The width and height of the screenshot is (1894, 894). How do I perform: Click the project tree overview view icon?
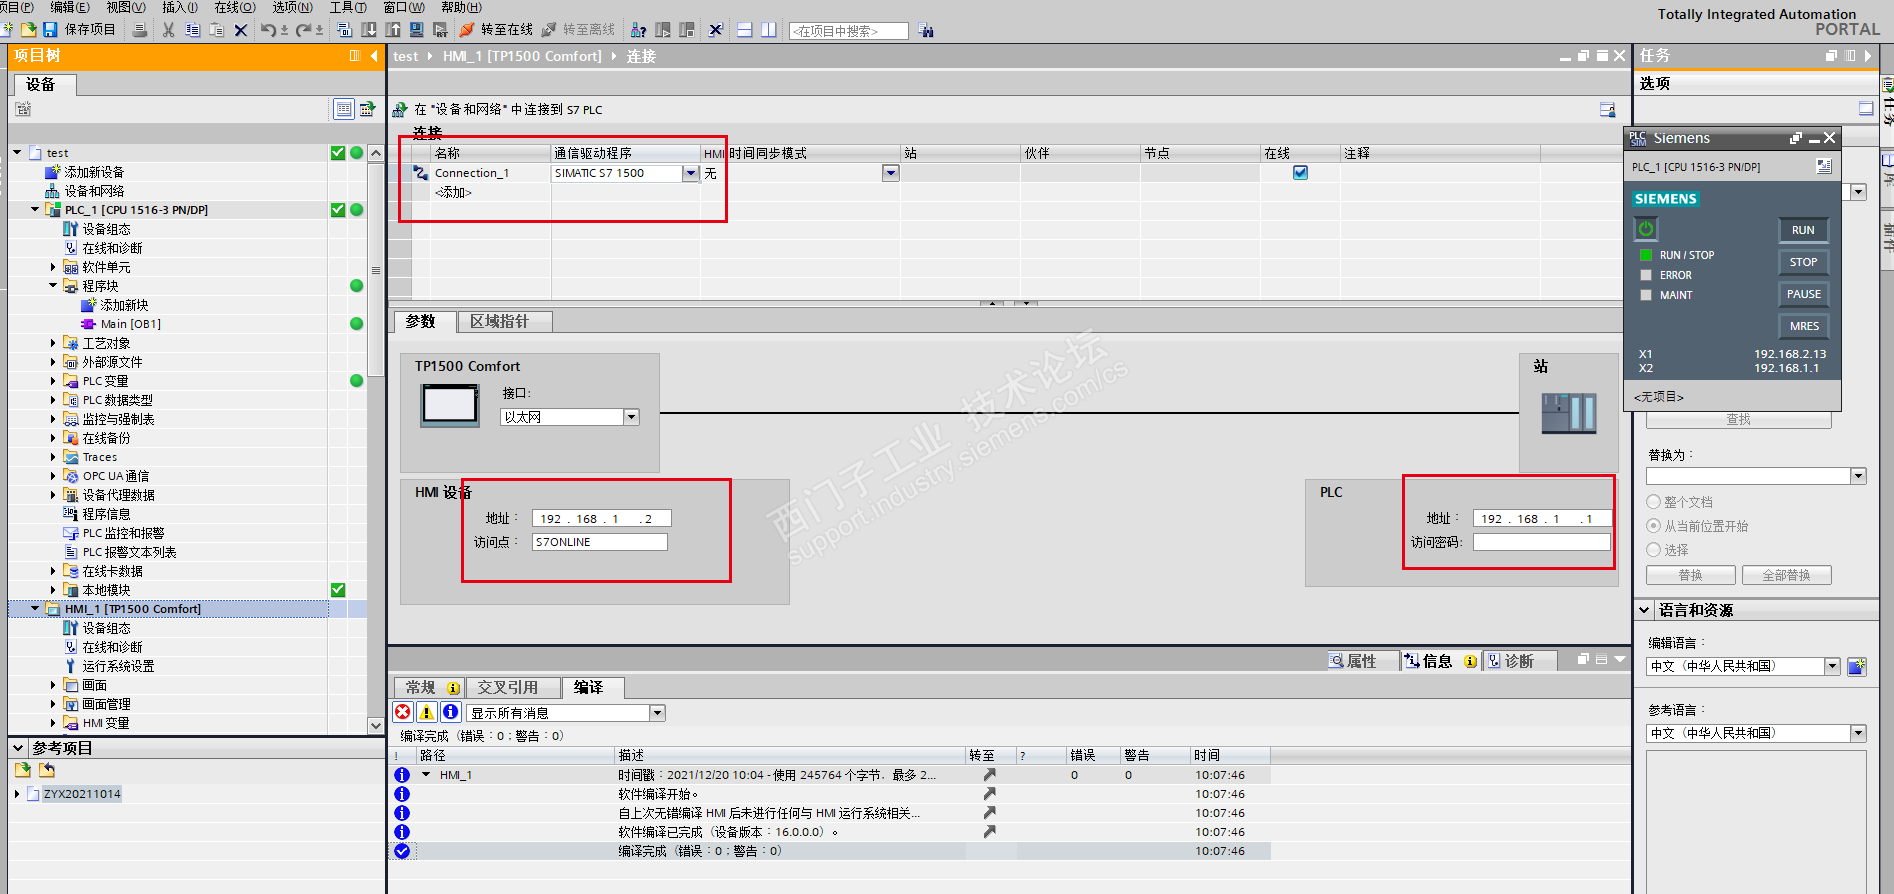(x=344, y=109)
